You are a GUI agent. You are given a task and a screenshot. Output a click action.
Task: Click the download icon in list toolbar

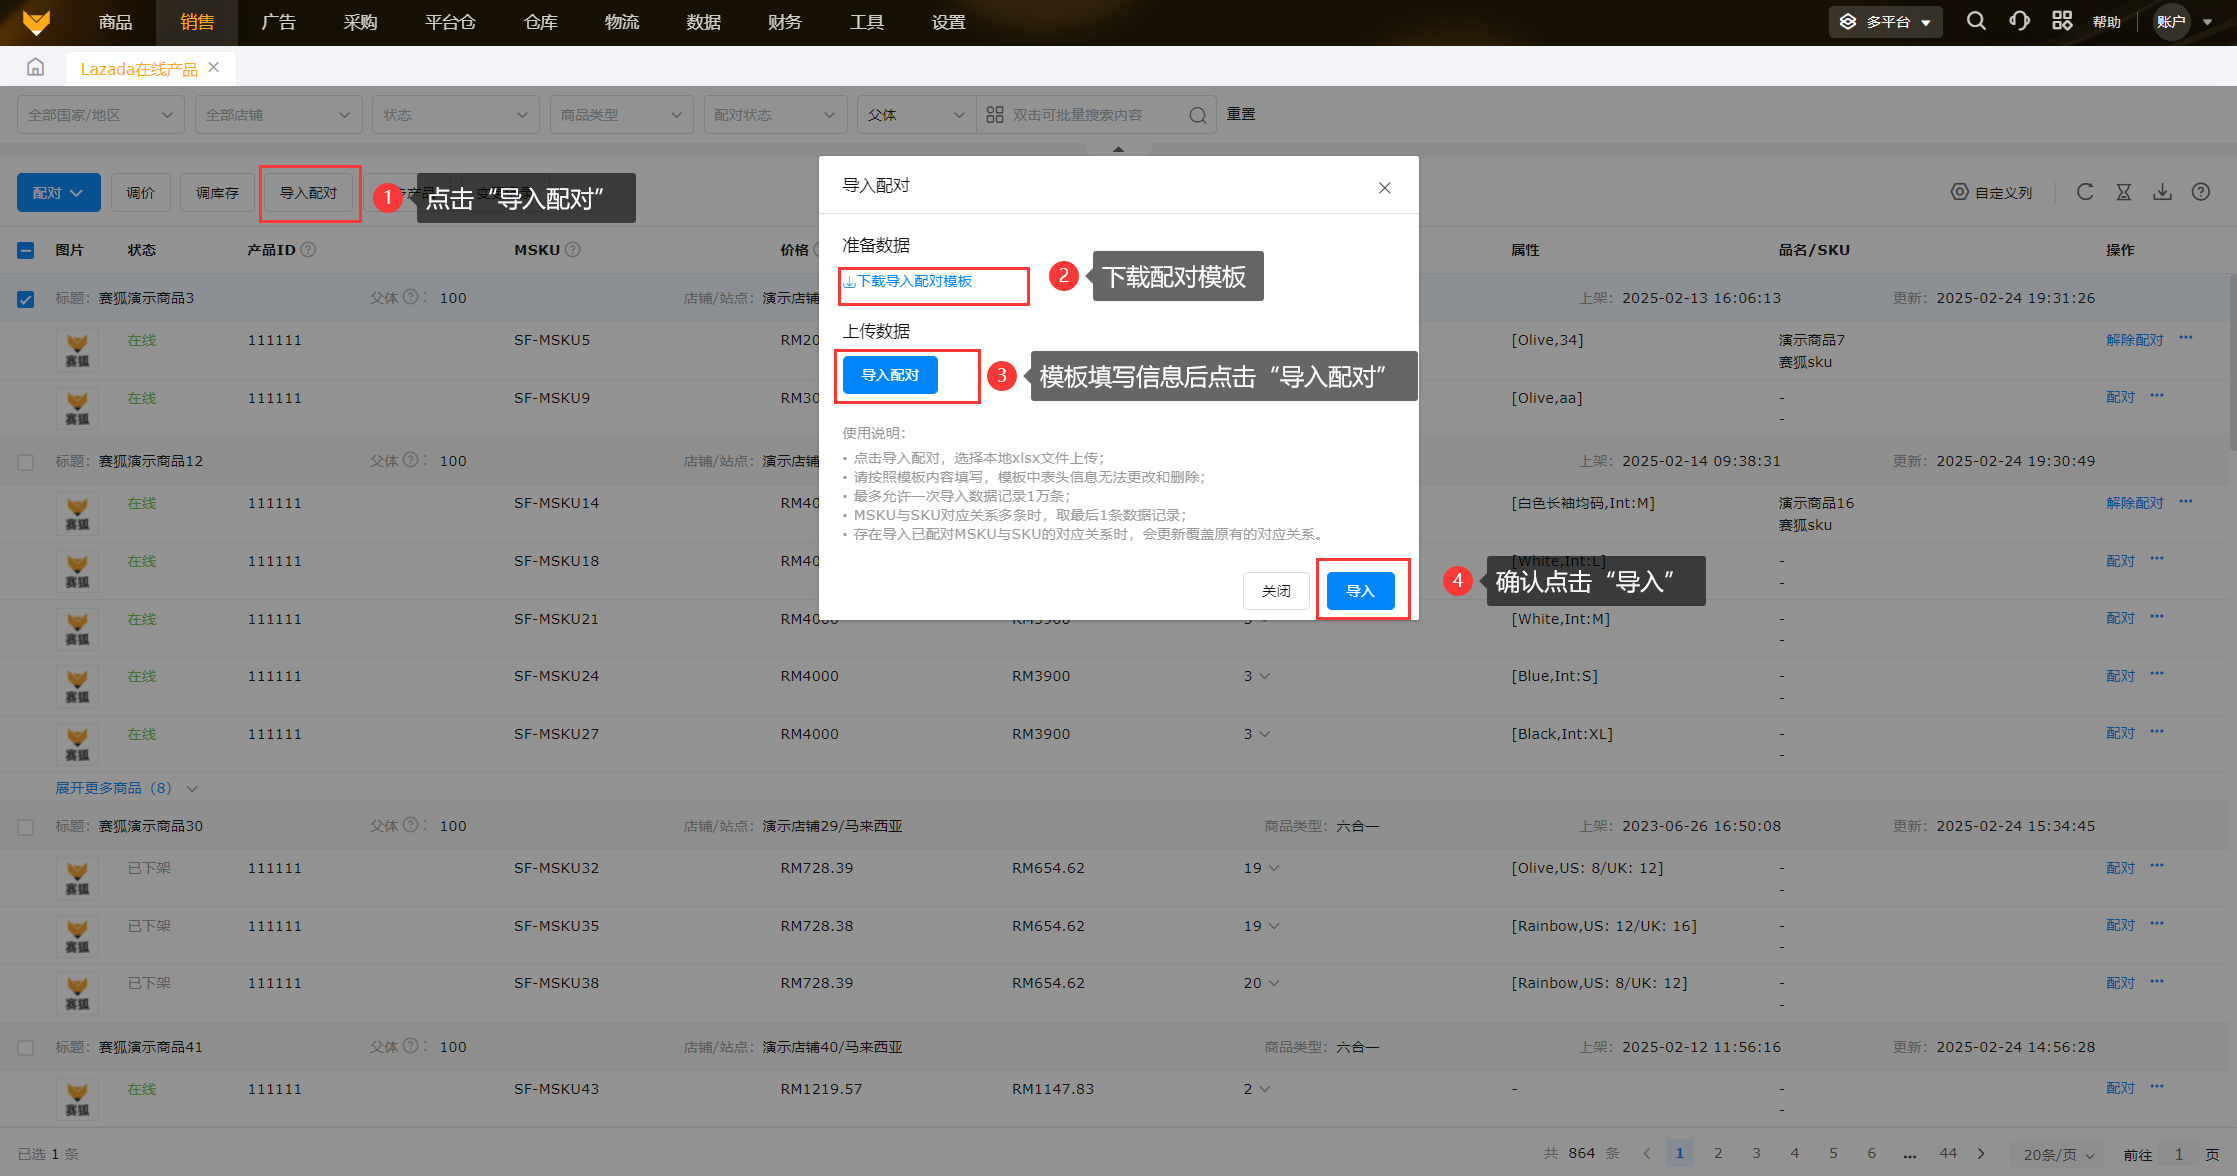click(x=2162, y=192)
